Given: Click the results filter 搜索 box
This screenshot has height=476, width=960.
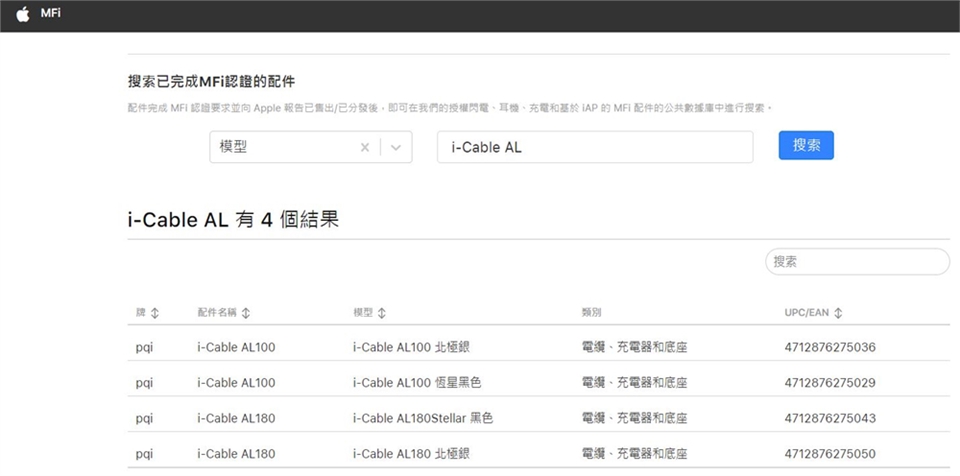Looking at the screenshot, I should tap(857, 262).
